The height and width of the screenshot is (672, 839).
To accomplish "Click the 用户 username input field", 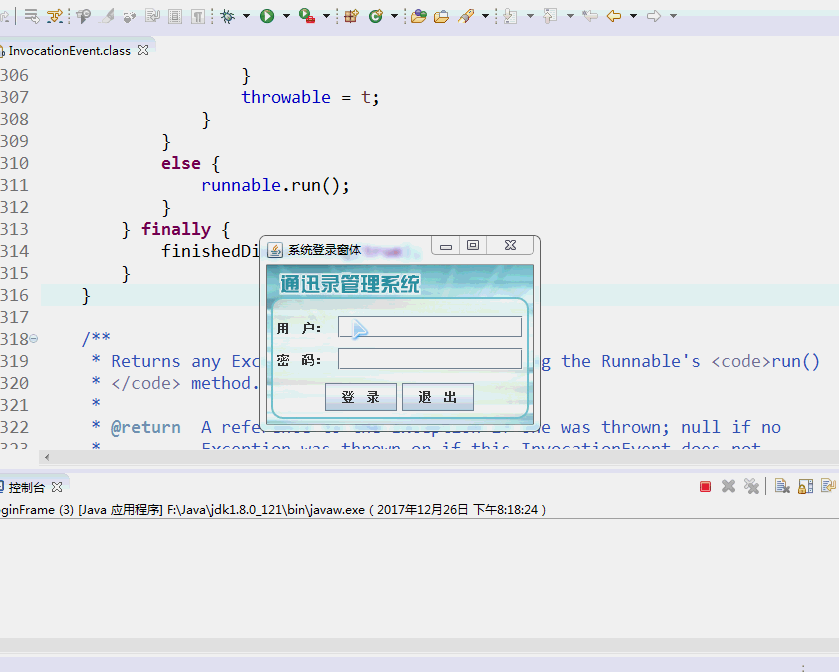I will coord(430,327).
